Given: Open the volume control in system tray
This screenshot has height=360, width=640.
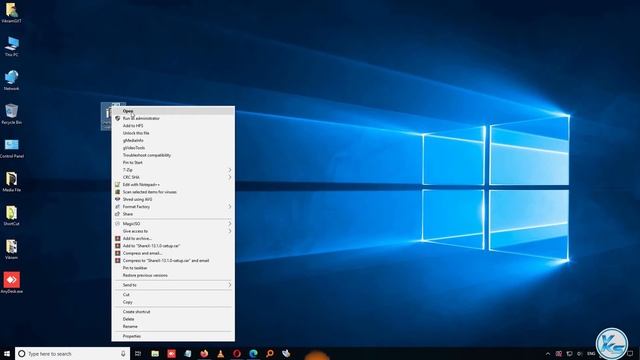Looking at the screenshot, I should tap(580, 354).
